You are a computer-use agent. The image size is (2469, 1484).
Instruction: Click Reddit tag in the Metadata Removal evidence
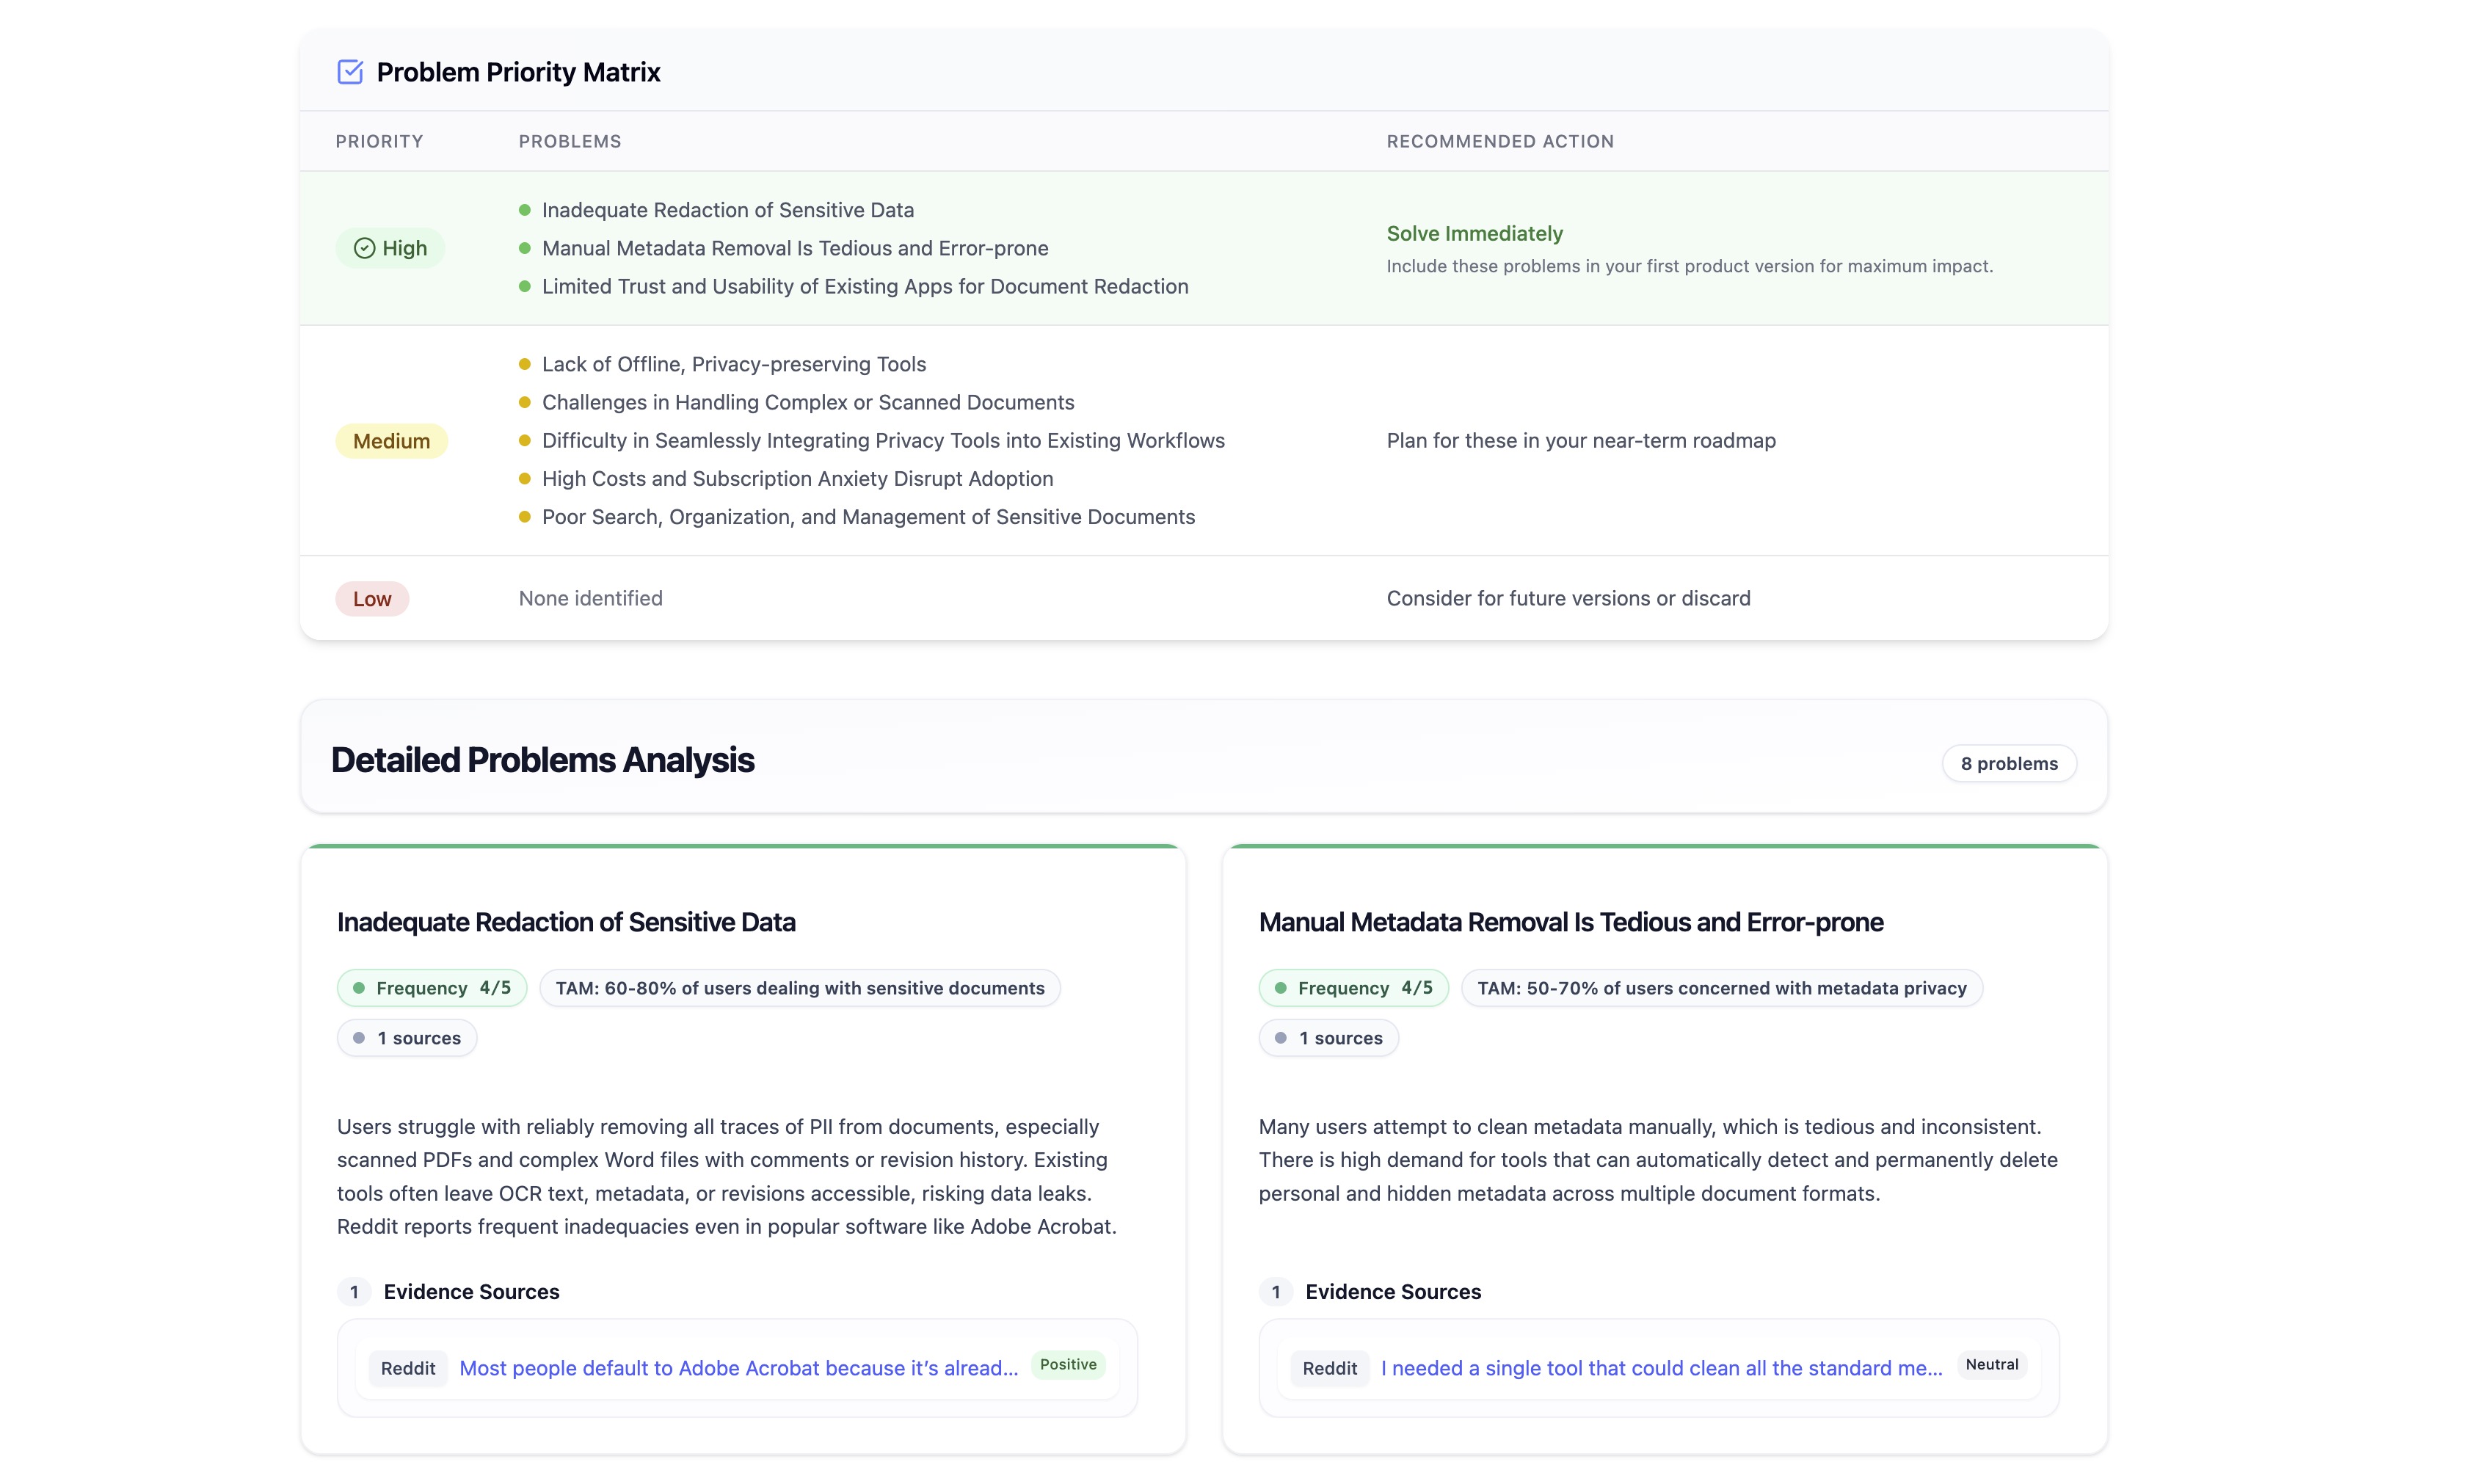coord(1329,1368)
